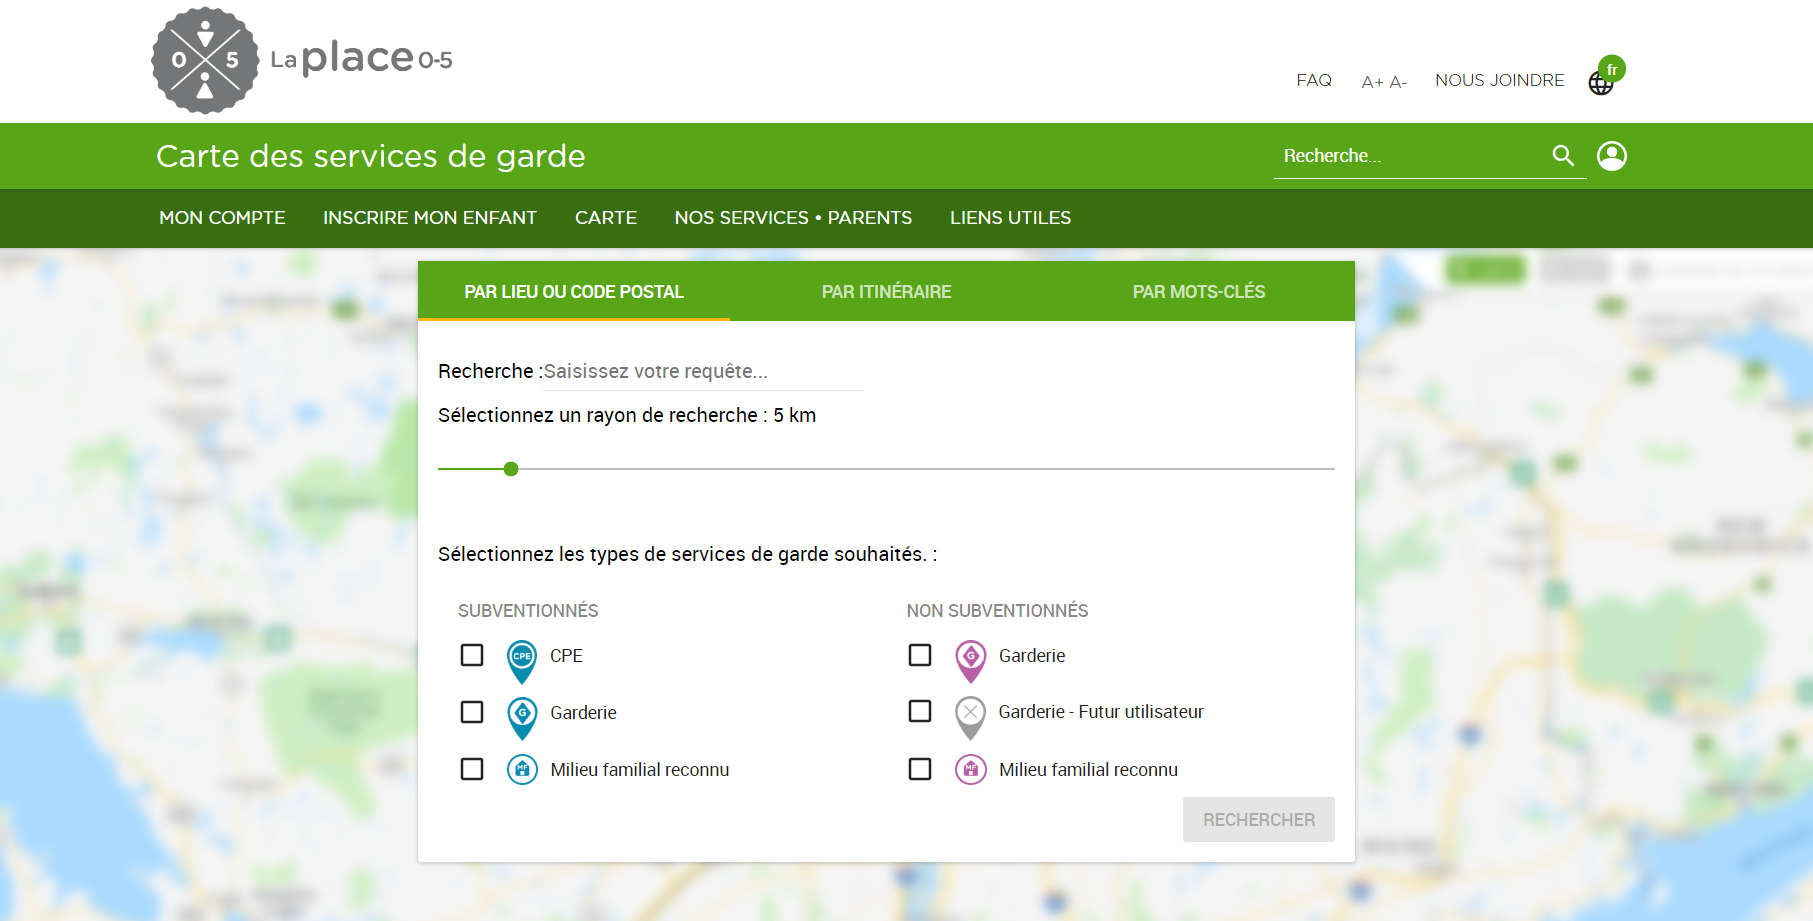Click the CPE label text
The width and height of the screenshot is (1813, 921).
pos(566,656)
